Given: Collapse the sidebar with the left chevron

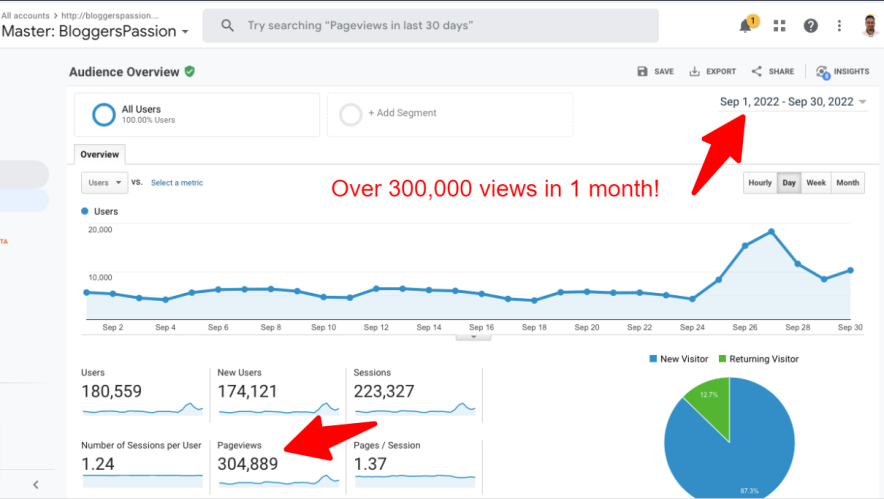Looking at the screenshot, I should [x=36, y=484].
